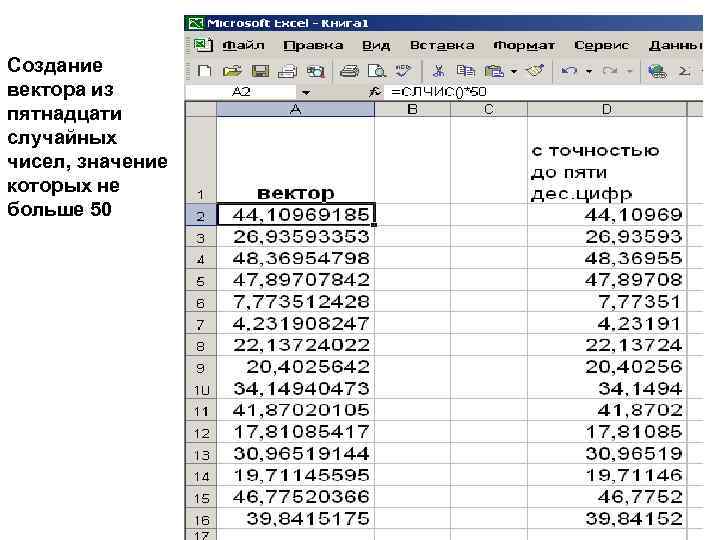Select cell with value 44,10969185
The image size is (720, 540).
point(296,215)
